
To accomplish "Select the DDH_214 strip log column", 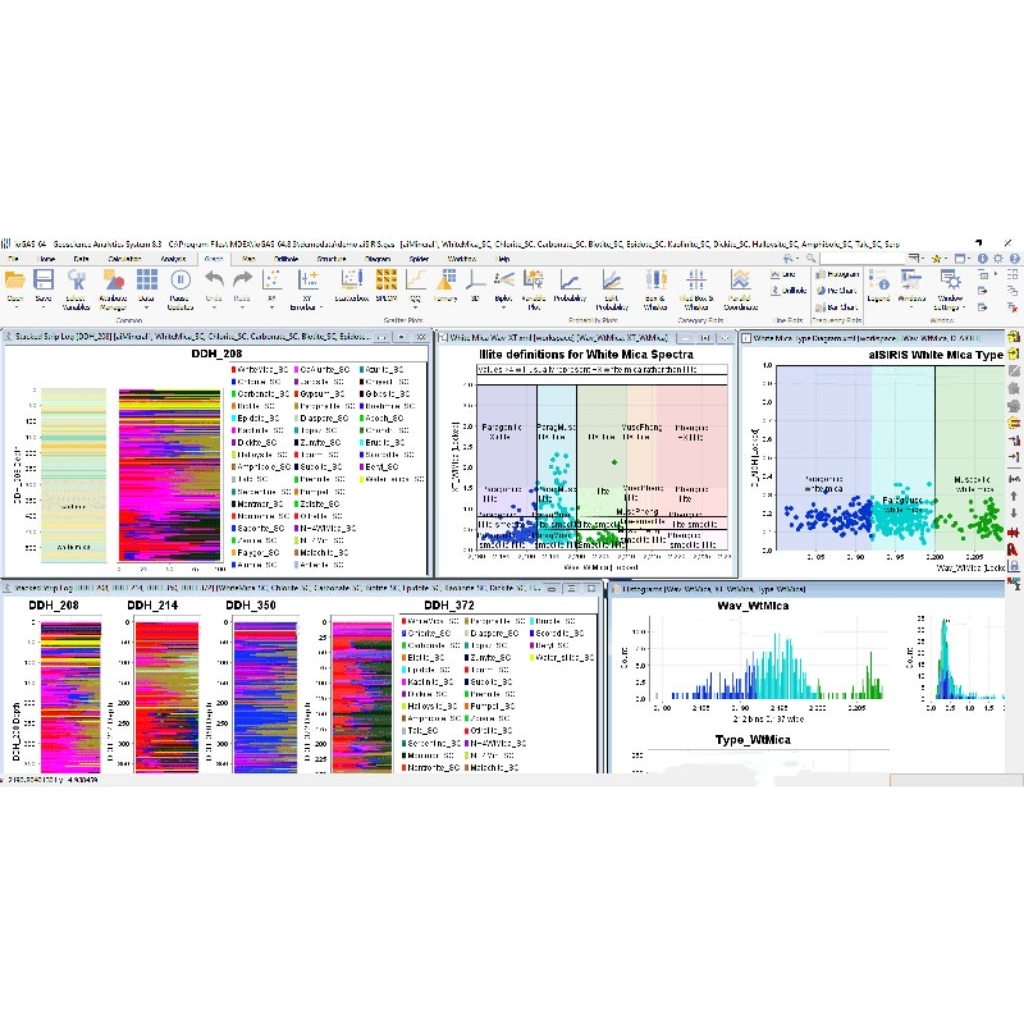I will click(167, 697).
